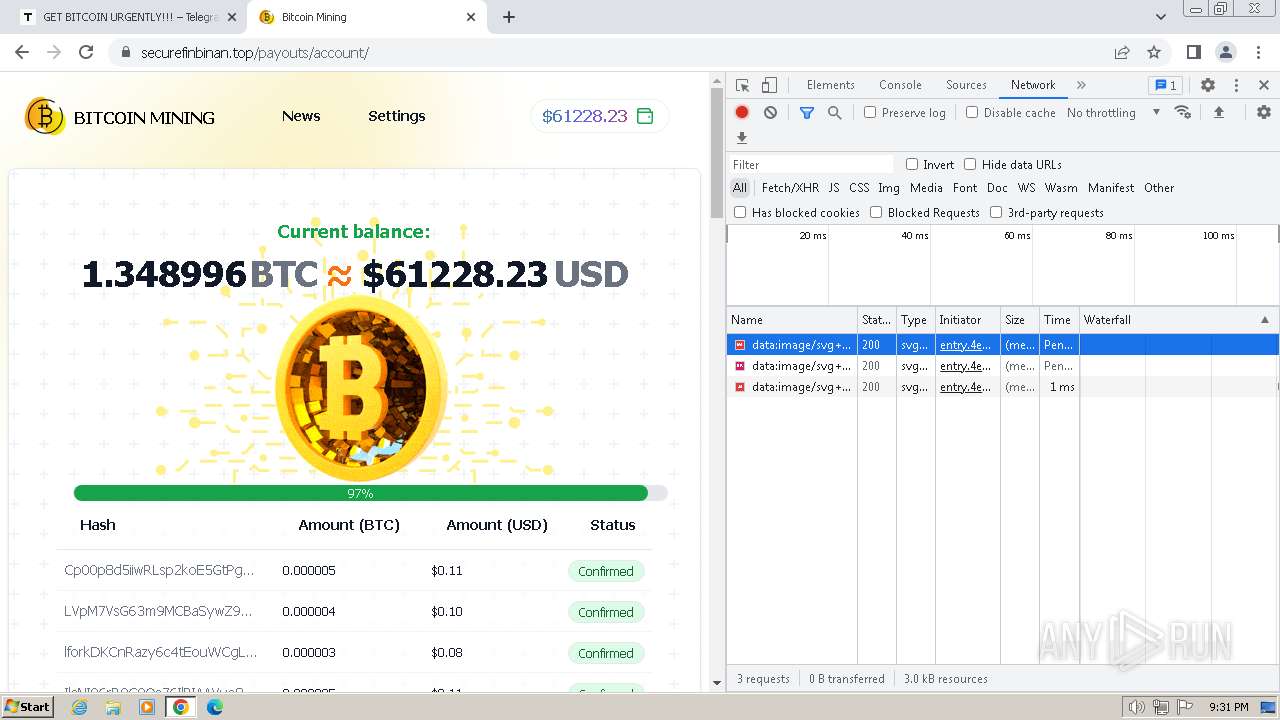The image size is (1280, 720).
Task: Open Edge browser from taskbar
Action: [x=215, y=707]
